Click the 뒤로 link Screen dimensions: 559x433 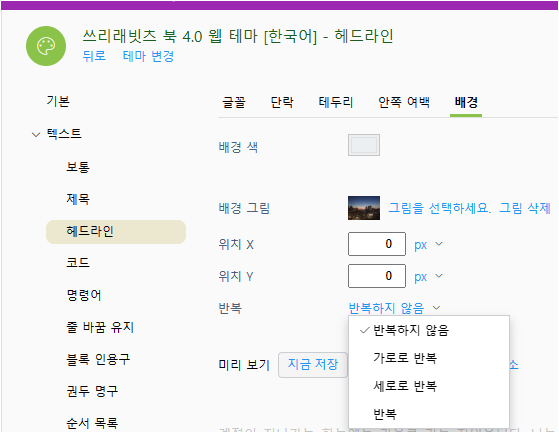(x=94, y=56)
